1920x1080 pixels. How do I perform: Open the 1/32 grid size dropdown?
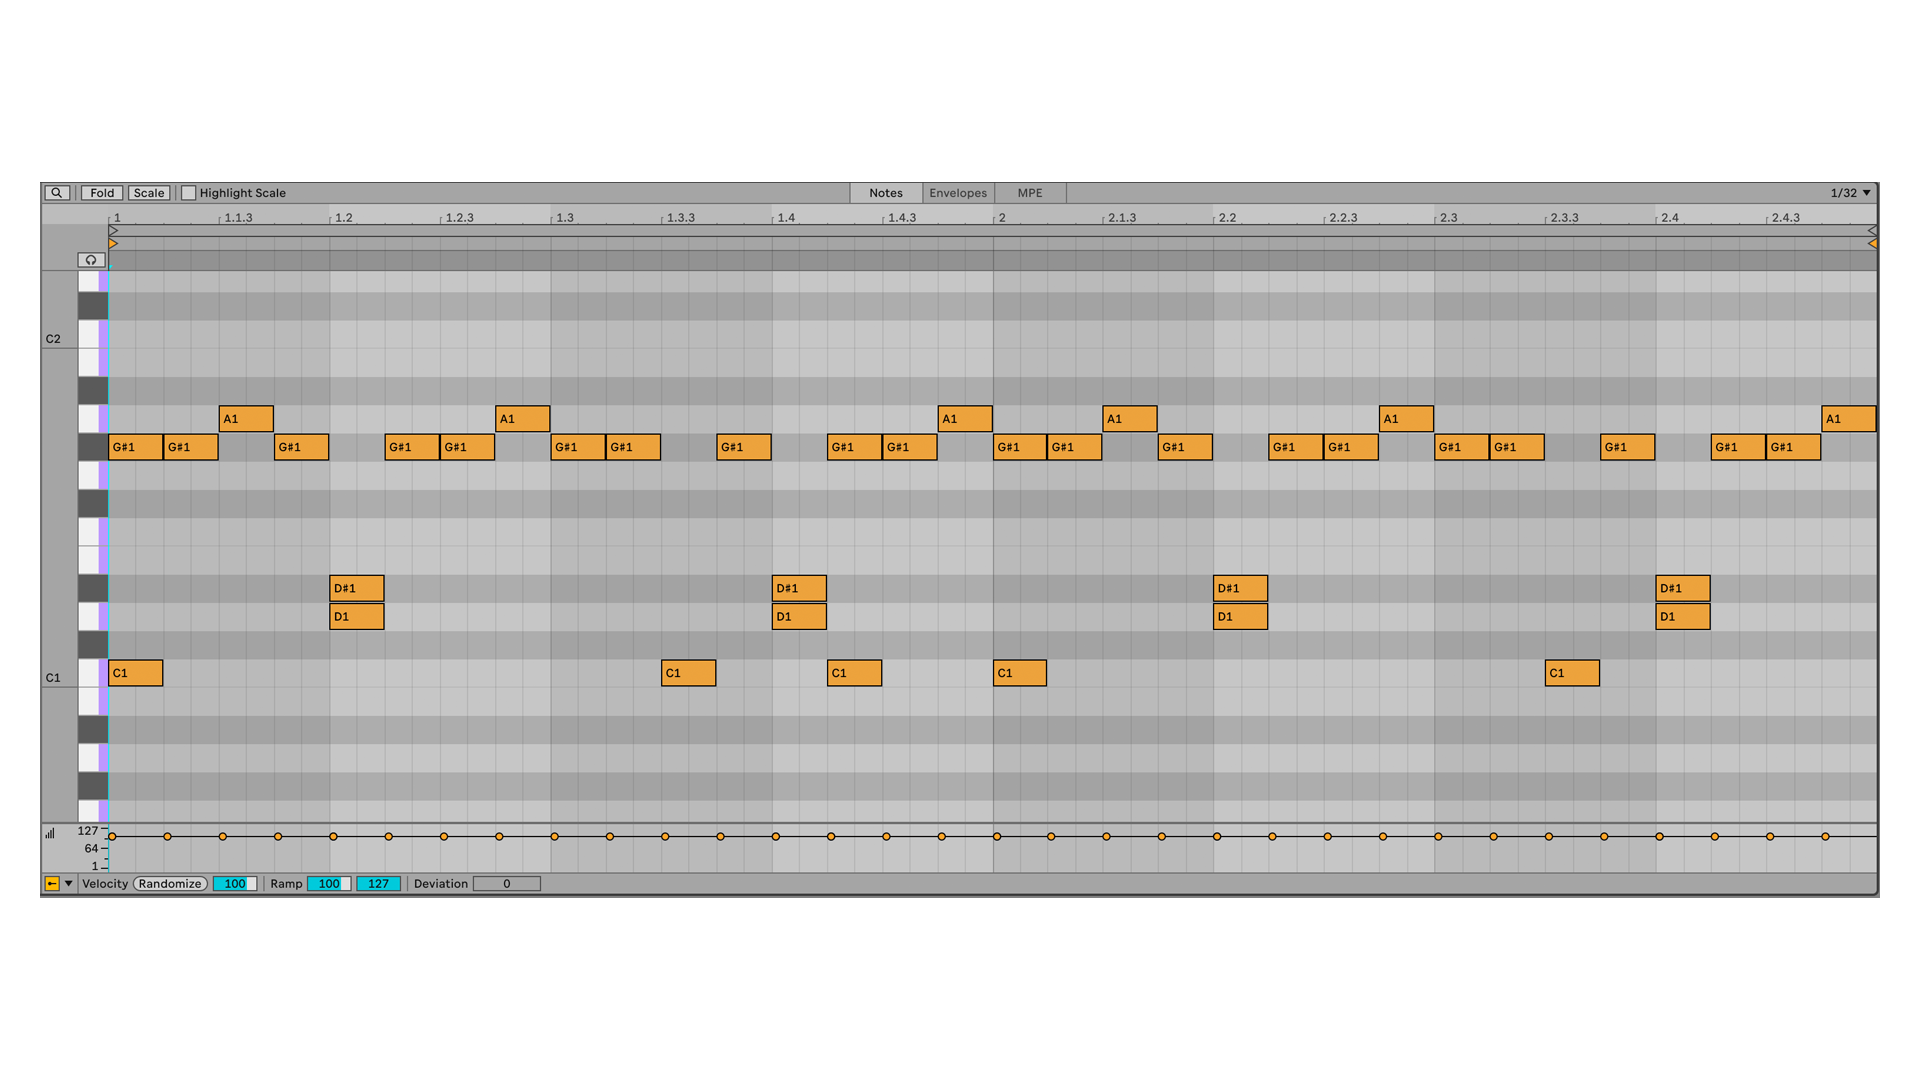[1850, 193]
